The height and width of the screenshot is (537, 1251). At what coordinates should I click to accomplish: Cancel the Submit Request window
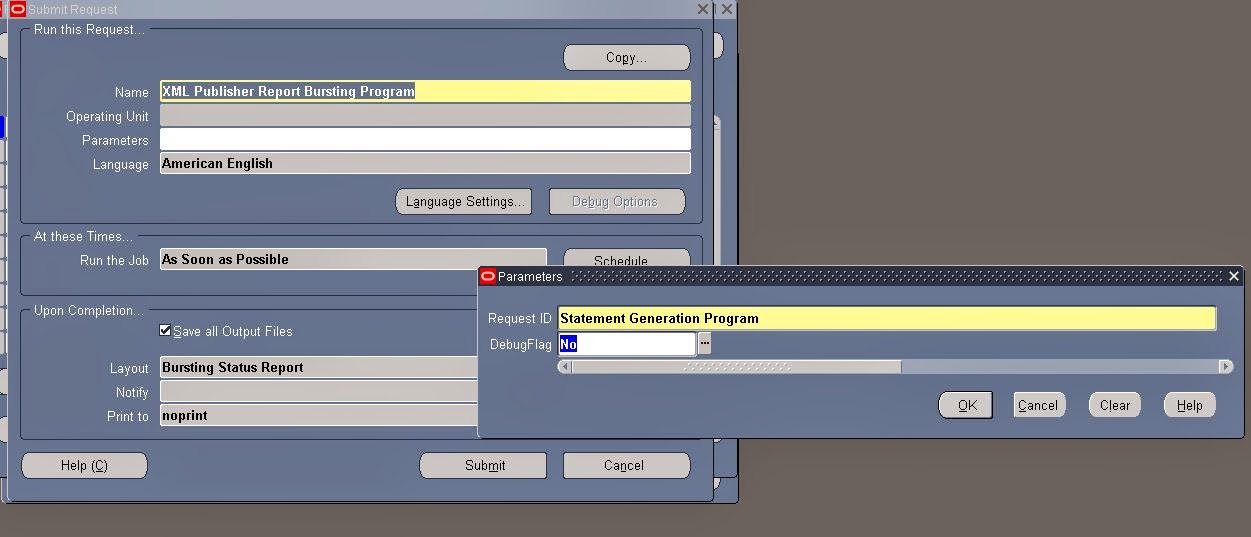[626, 465]
